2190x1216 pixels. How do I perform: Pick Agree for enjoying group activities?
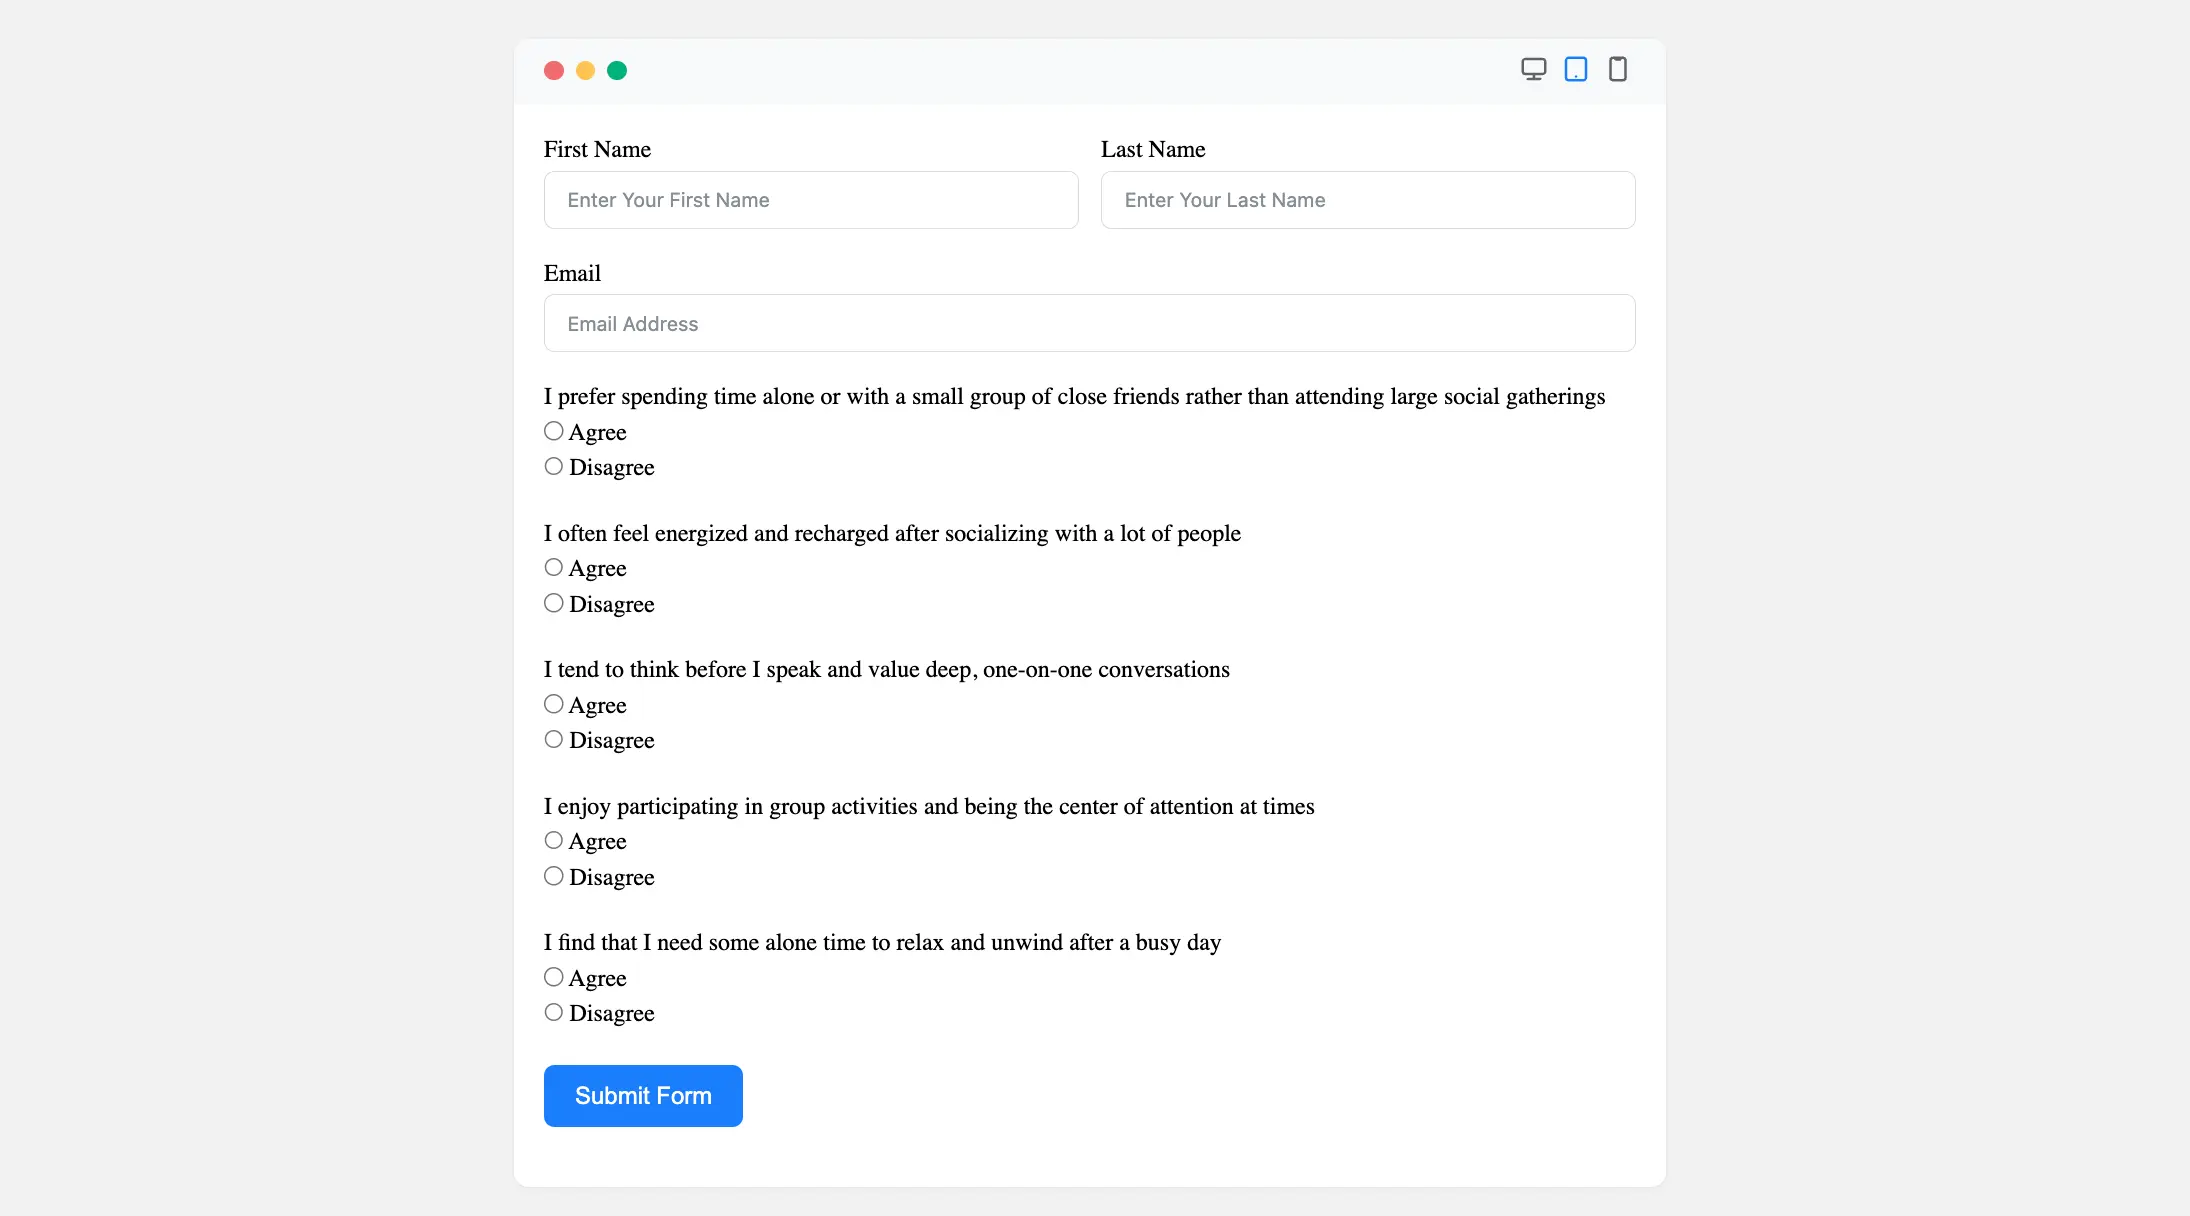point(553,840)
